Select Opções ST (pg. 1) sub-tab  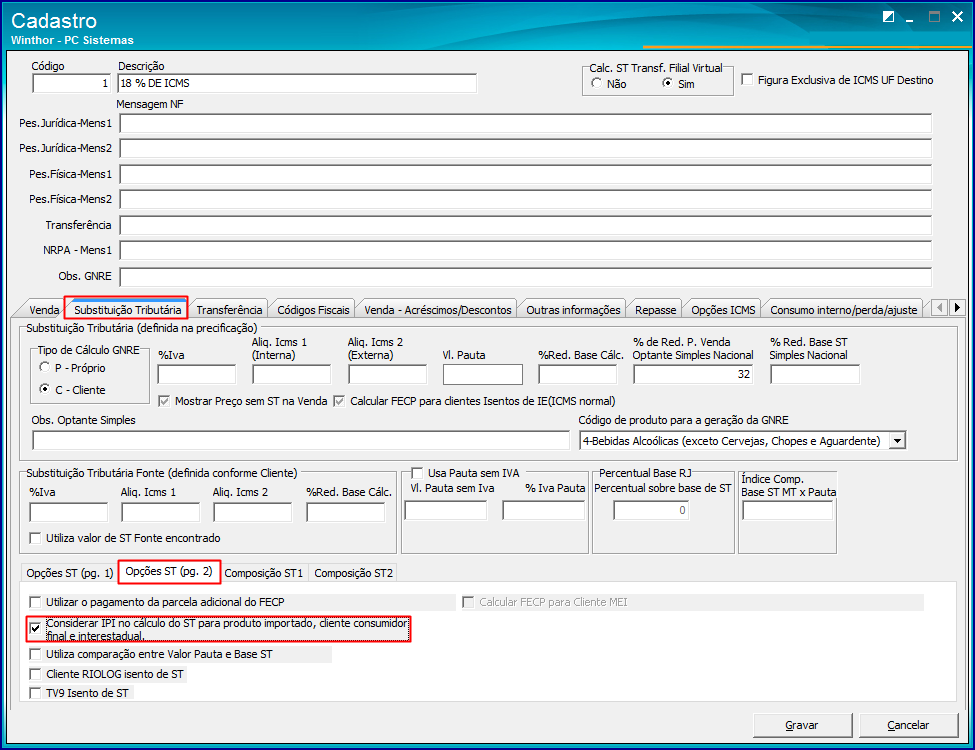[x=70, y=573]
